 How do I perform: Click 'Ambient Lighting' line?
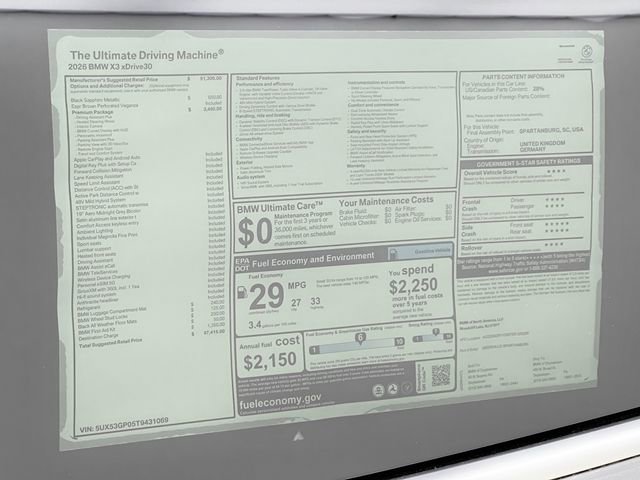95,231
